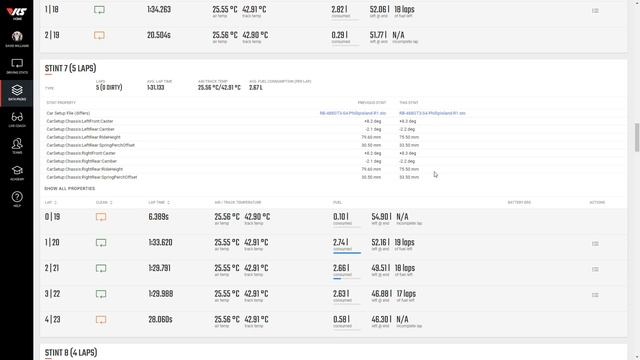Image resolution: width=640 pixels, height=360 pixels.
Task: Click the green lap icon for lap 2|21
Action: (101, 269)
